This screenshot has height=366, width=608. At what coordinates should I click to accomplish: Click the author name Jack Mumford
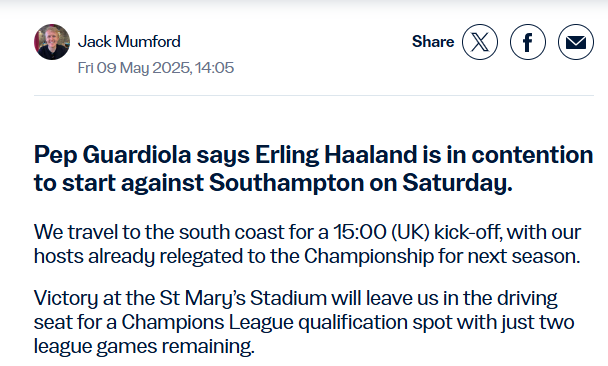tap(129, 41)
